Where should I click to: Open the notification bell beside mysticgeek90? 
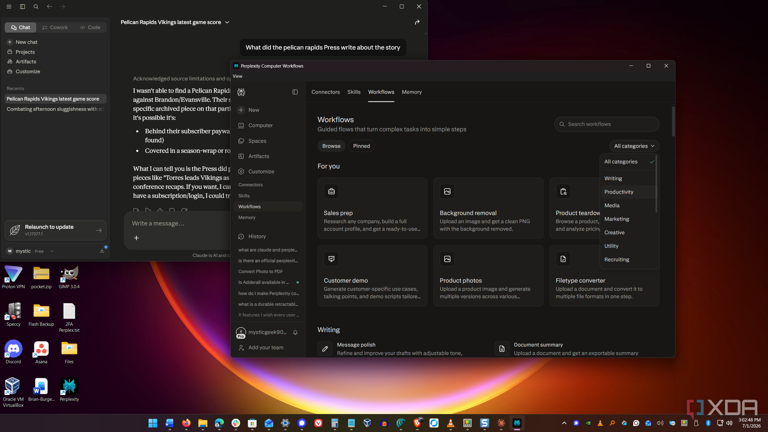(x=295, y=332)
